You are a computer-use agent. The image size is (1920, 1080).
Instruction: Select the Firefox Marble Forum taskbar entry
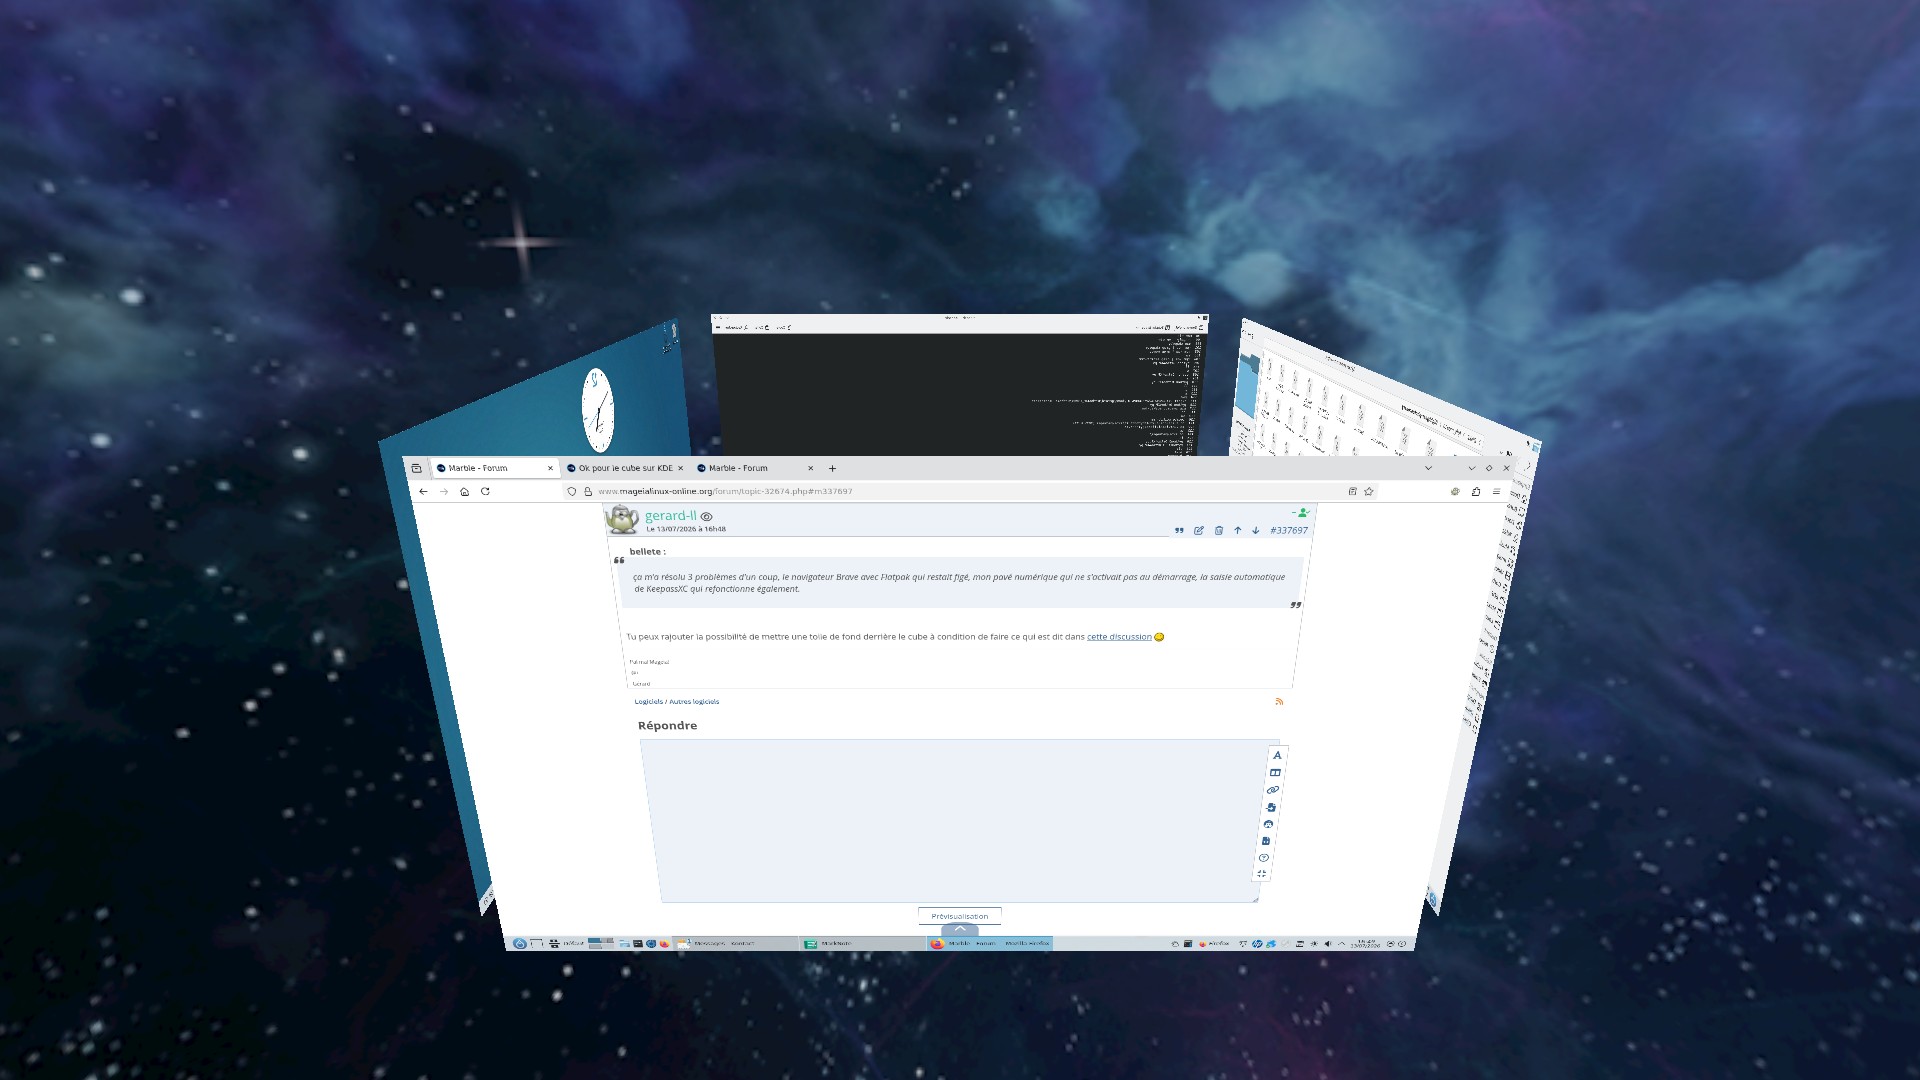(990, 943)
